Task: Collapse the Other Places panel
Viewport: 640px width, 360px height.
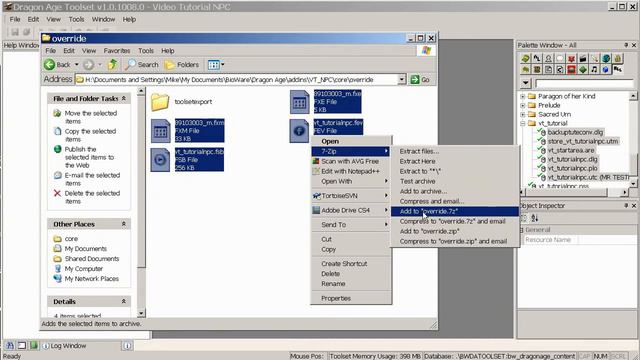Action: (124, 224)
